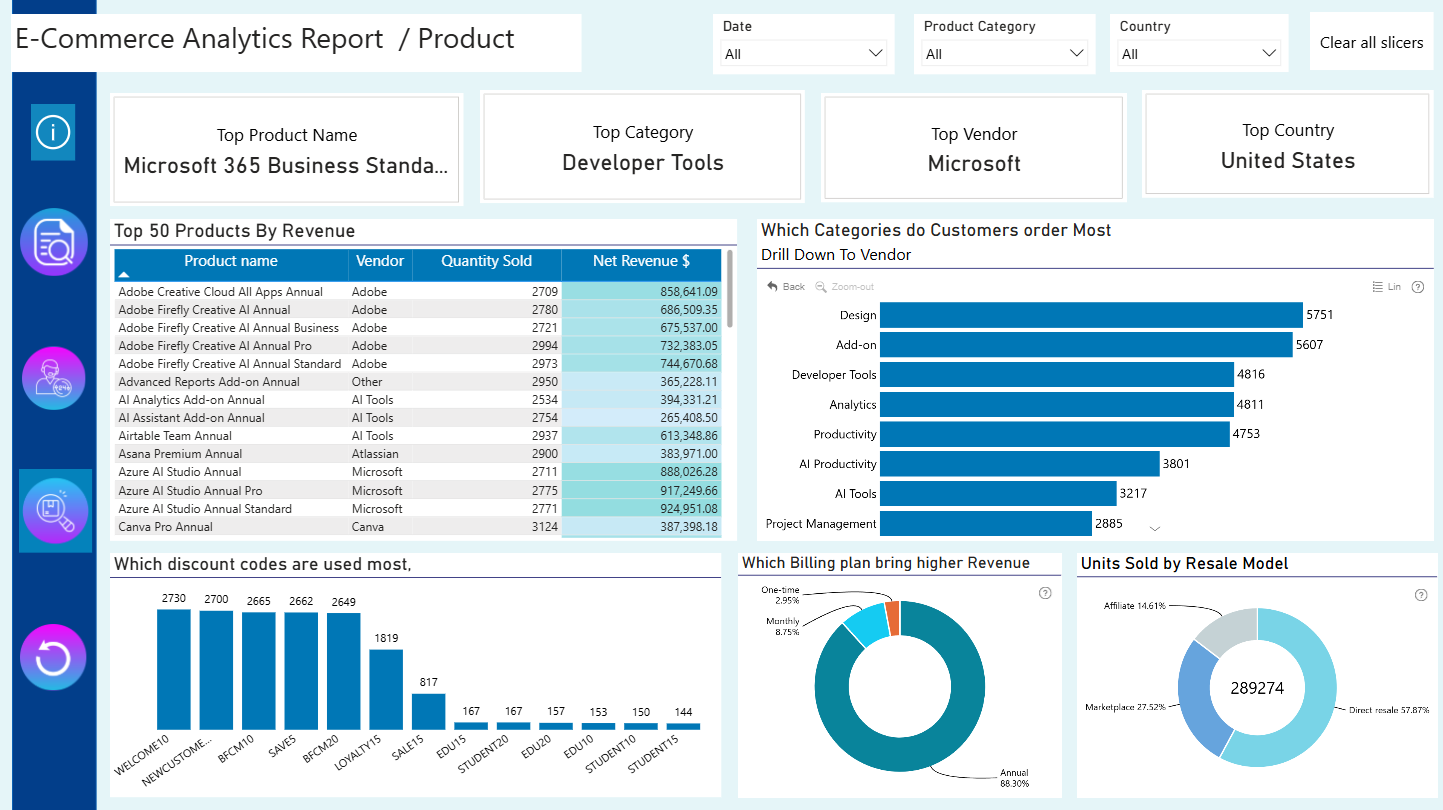Open help icon on Billing plan donut

[x=1045, y=593]
